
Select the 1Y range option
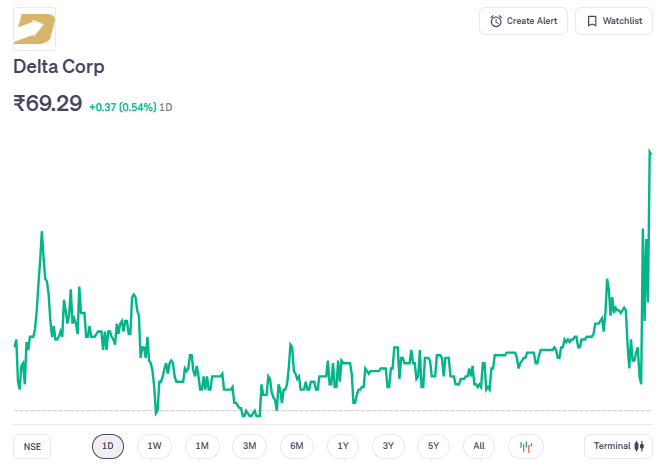tap(343, 446)
